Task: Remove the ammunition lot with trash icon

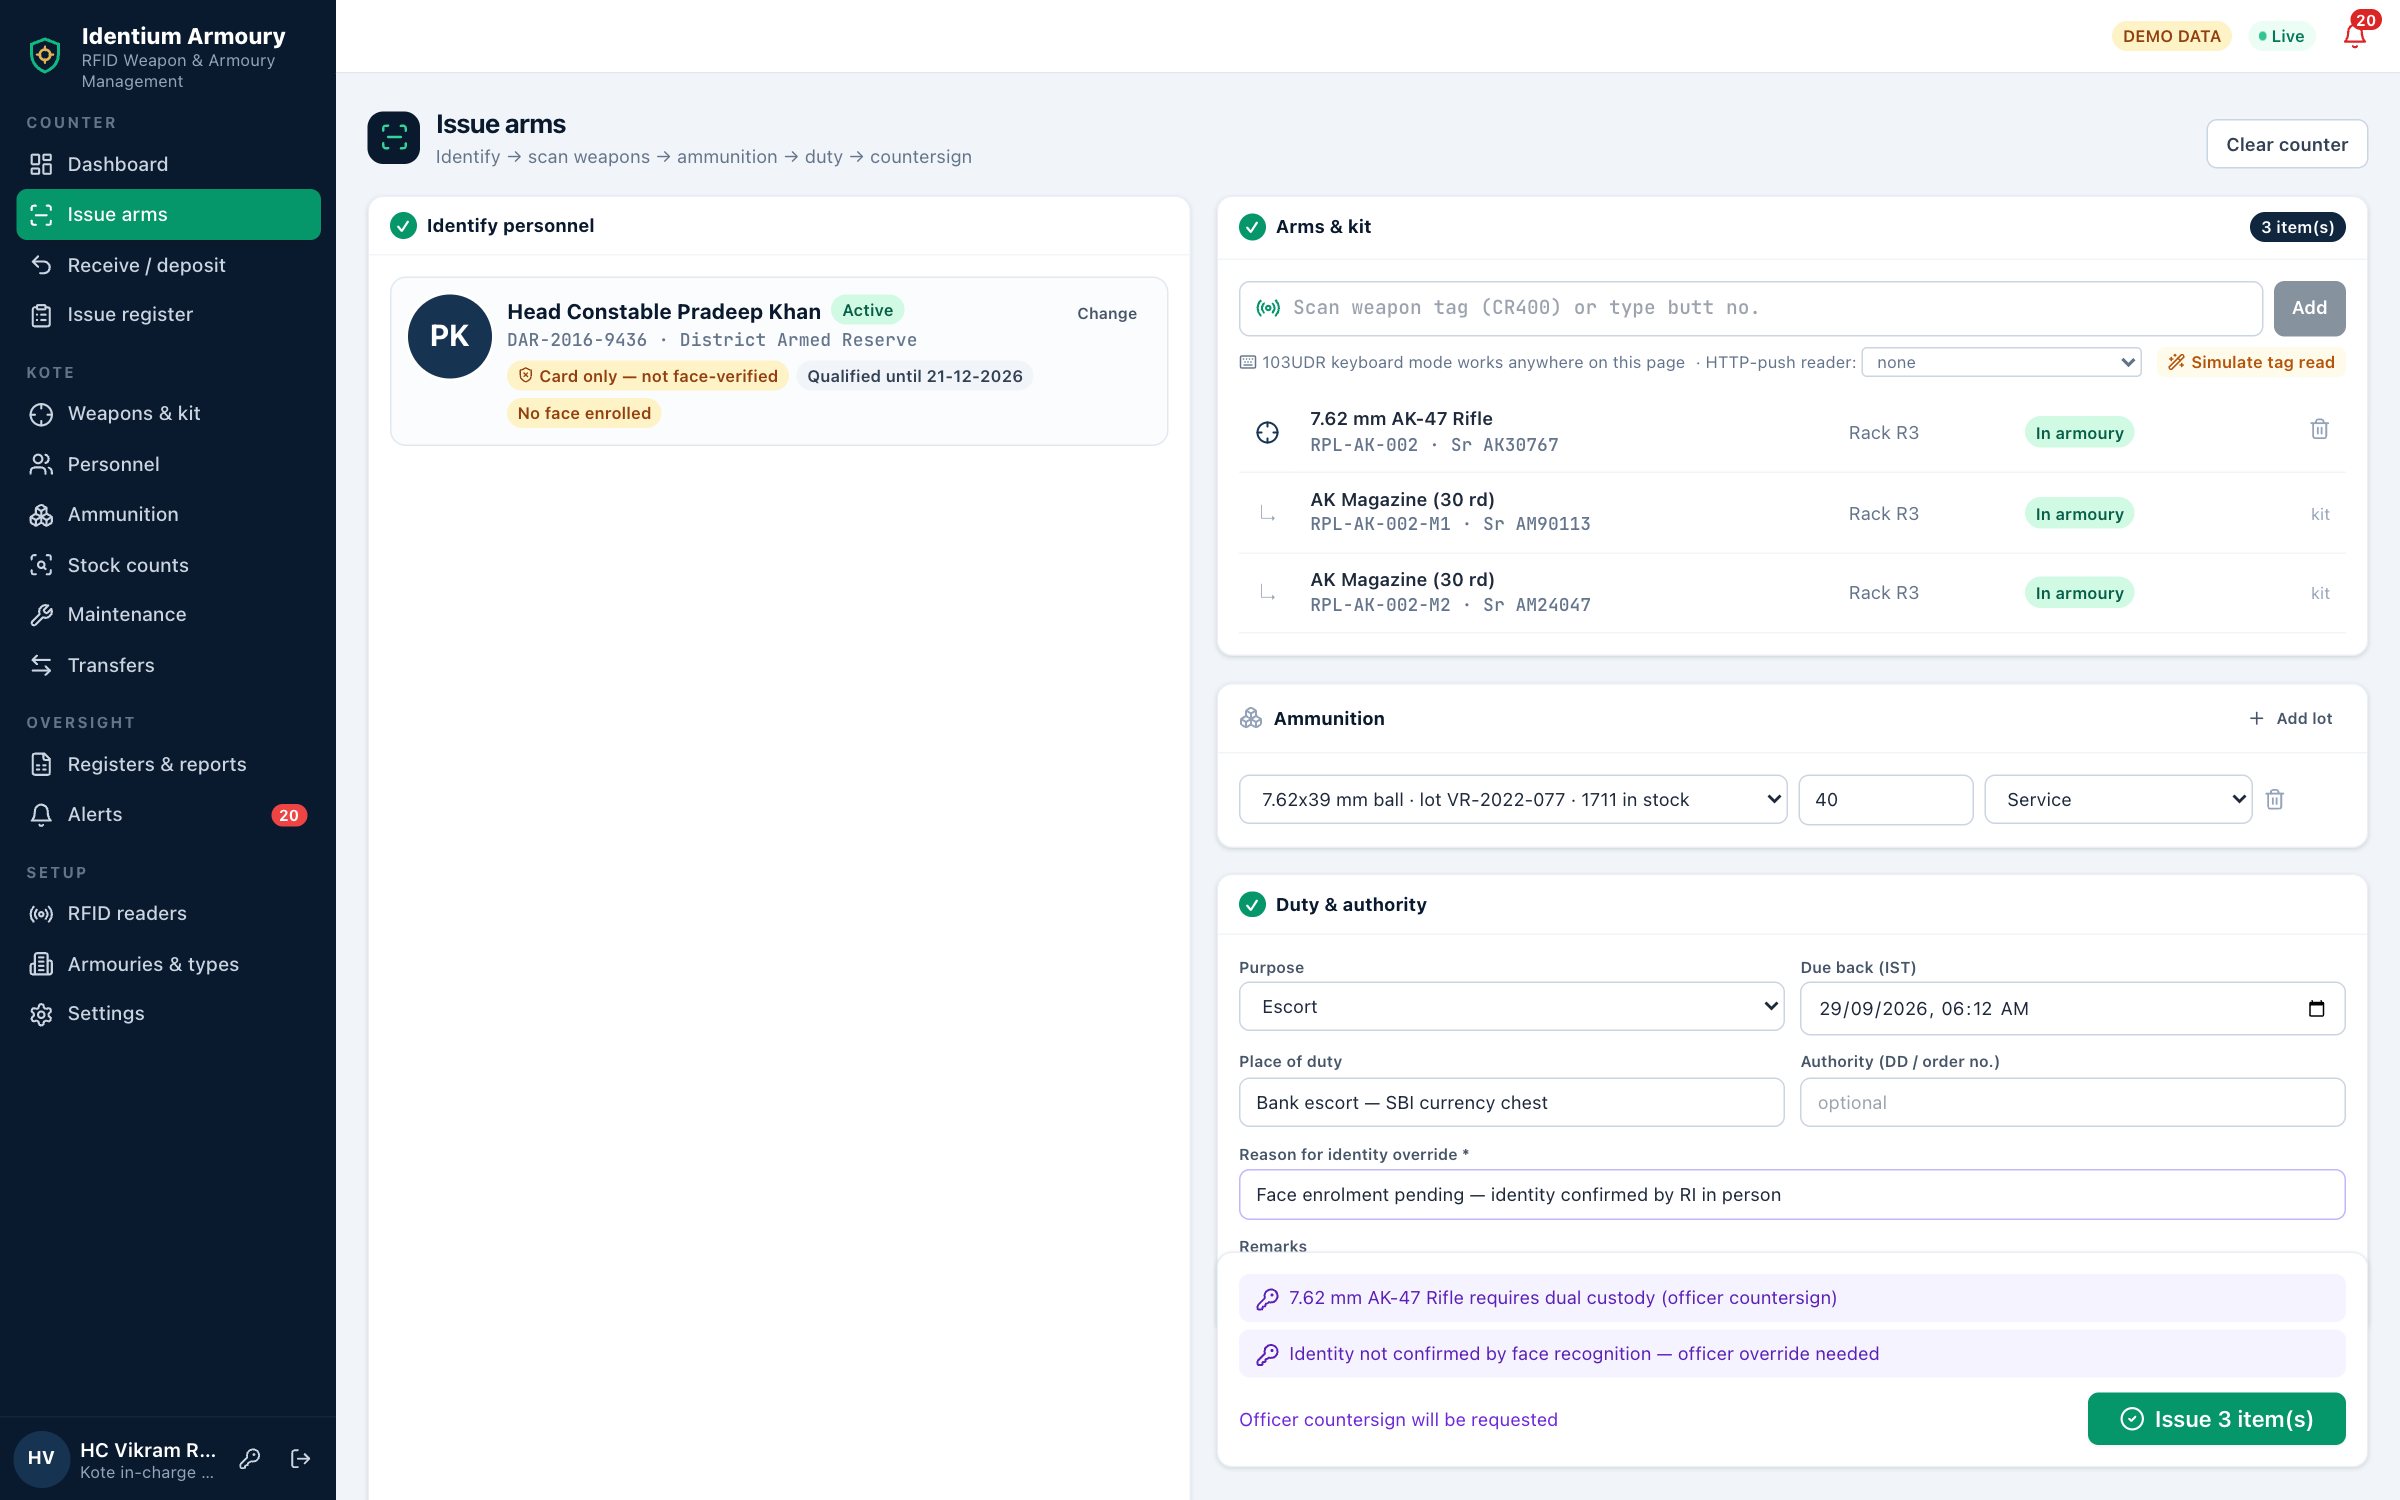Action: point(2274,799)
